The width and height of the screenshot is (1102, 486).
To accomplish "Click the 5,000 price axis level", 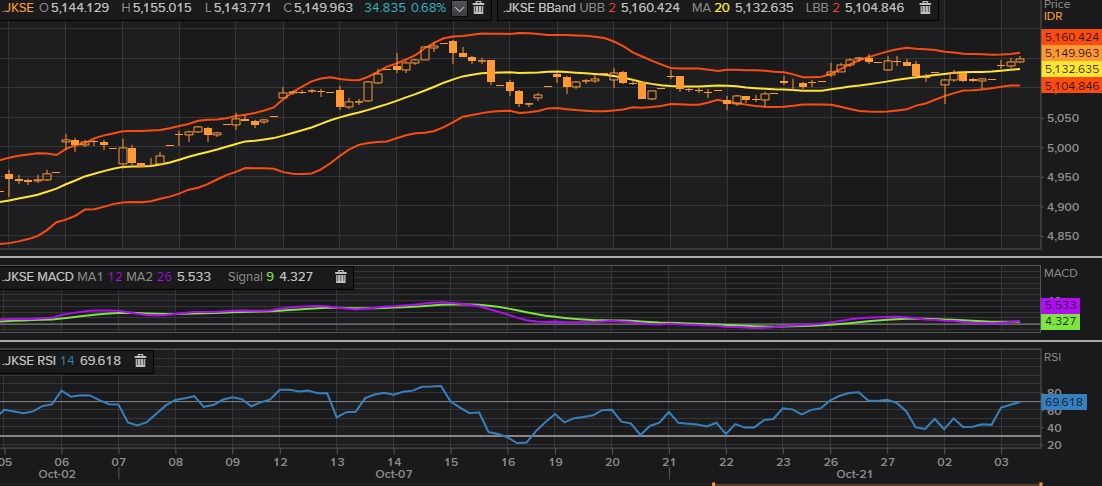I will click(1062, 147).
